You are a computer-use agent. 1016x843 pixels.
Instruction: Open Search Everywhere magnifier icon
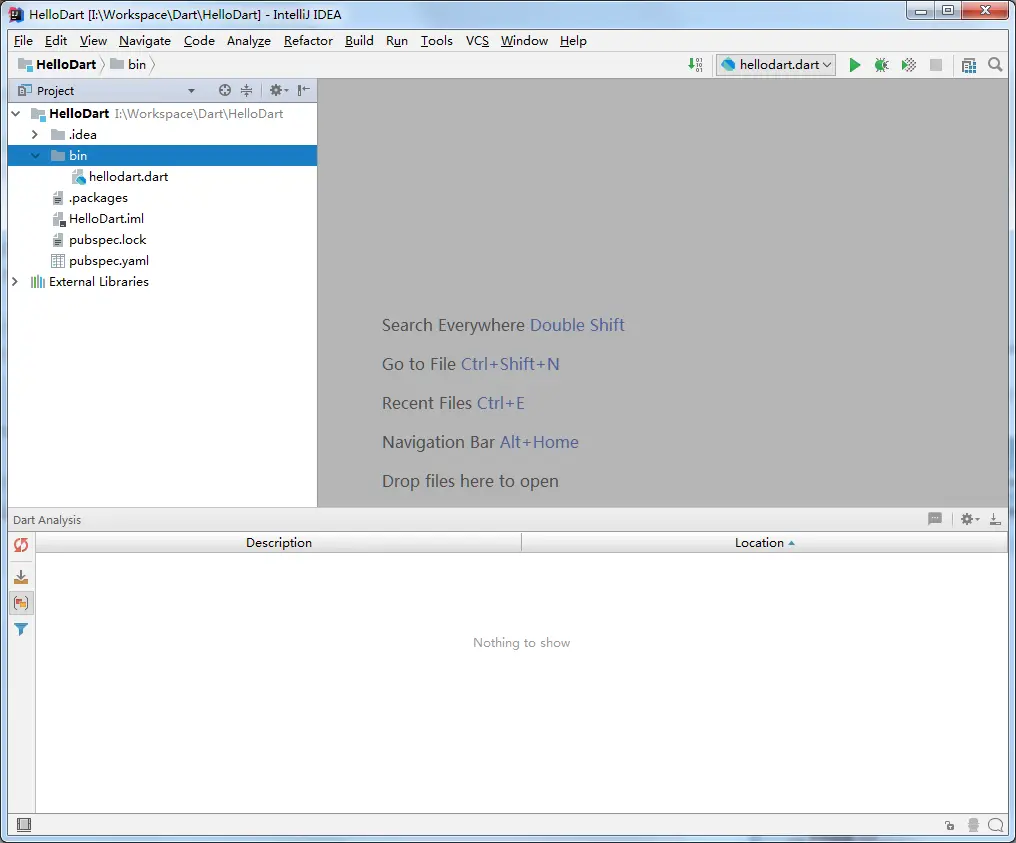coord(995,65)
